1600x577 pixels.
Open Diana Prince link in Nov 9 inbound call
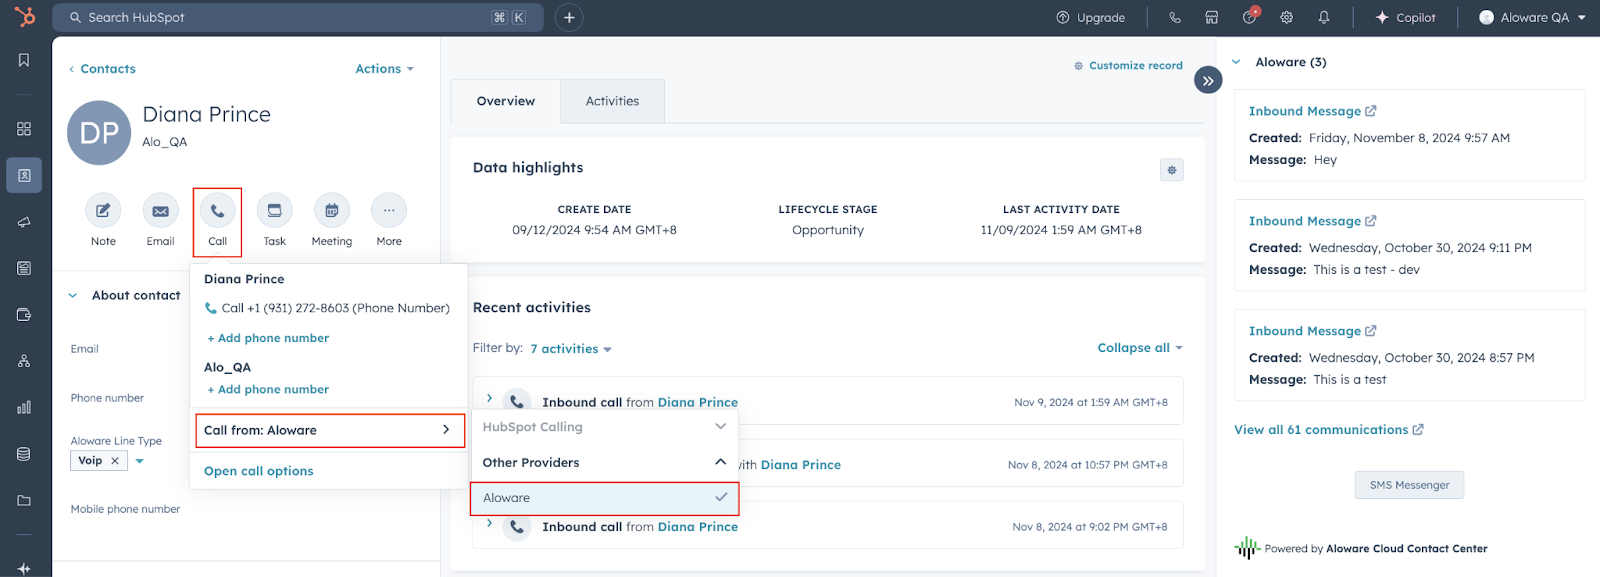click(698, 402)
